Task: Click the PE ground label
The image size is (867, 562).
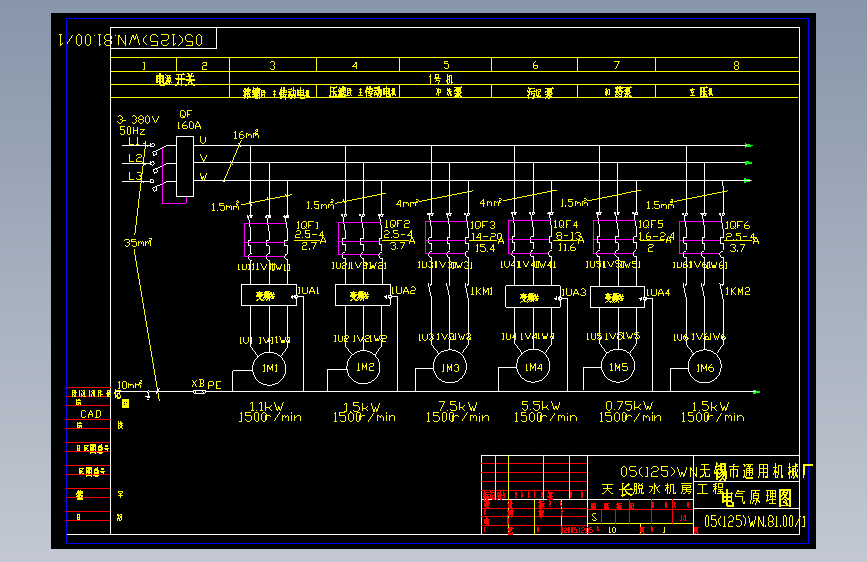Action: click(215, 385)
